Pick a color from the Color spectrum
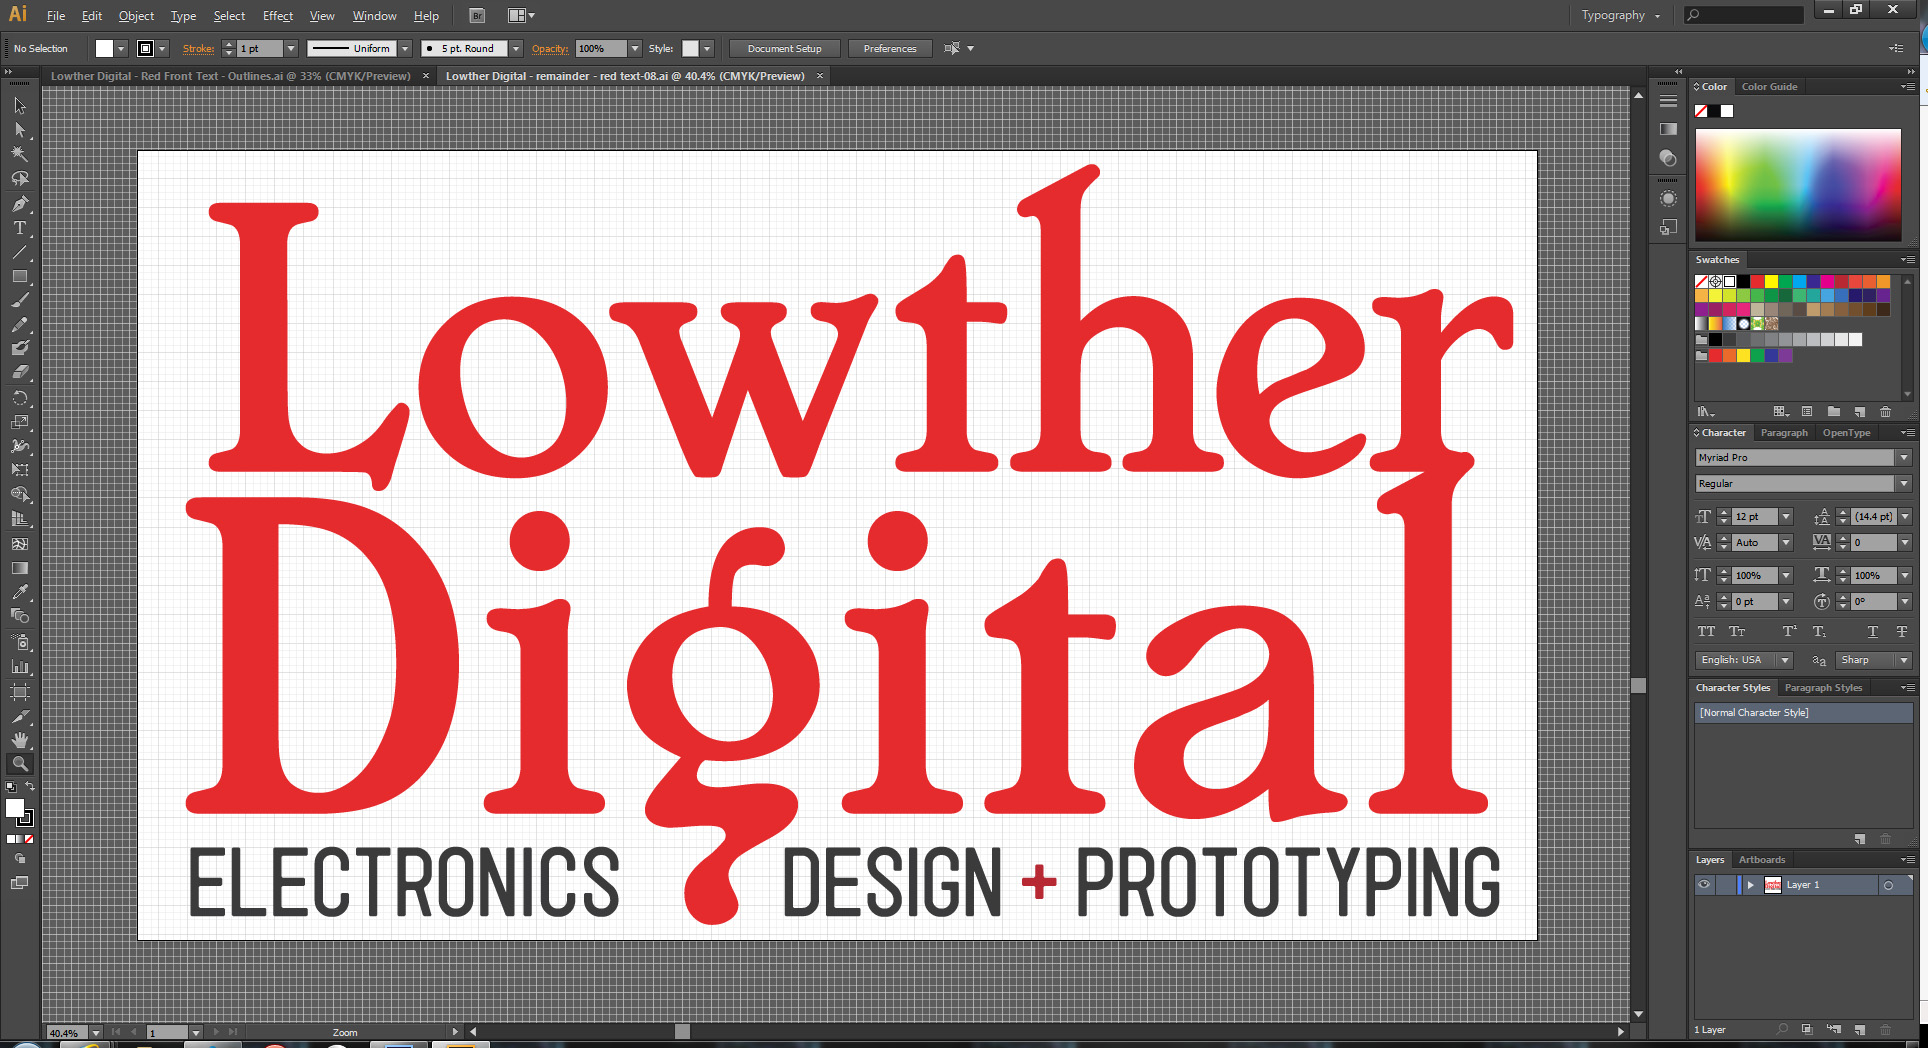The image size is (1928, 1048). point(1798,184)
